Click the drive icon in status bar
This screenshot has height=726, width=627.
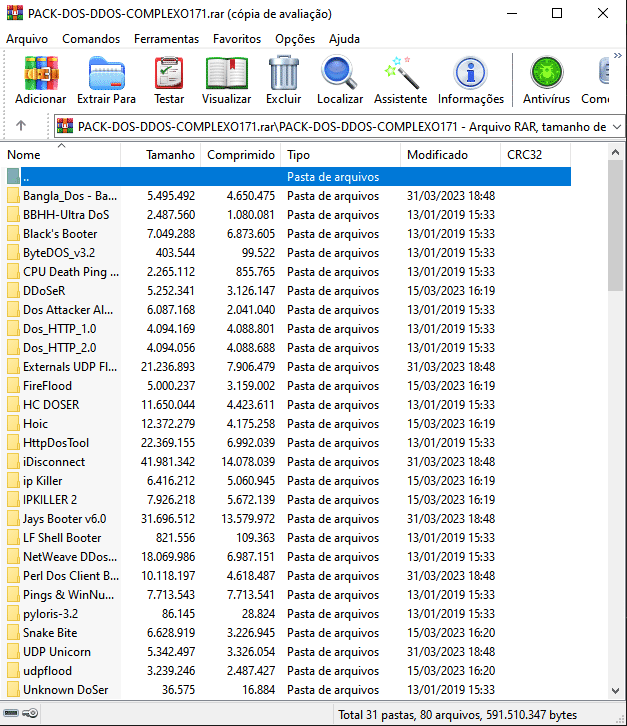[x=11, y=714]
